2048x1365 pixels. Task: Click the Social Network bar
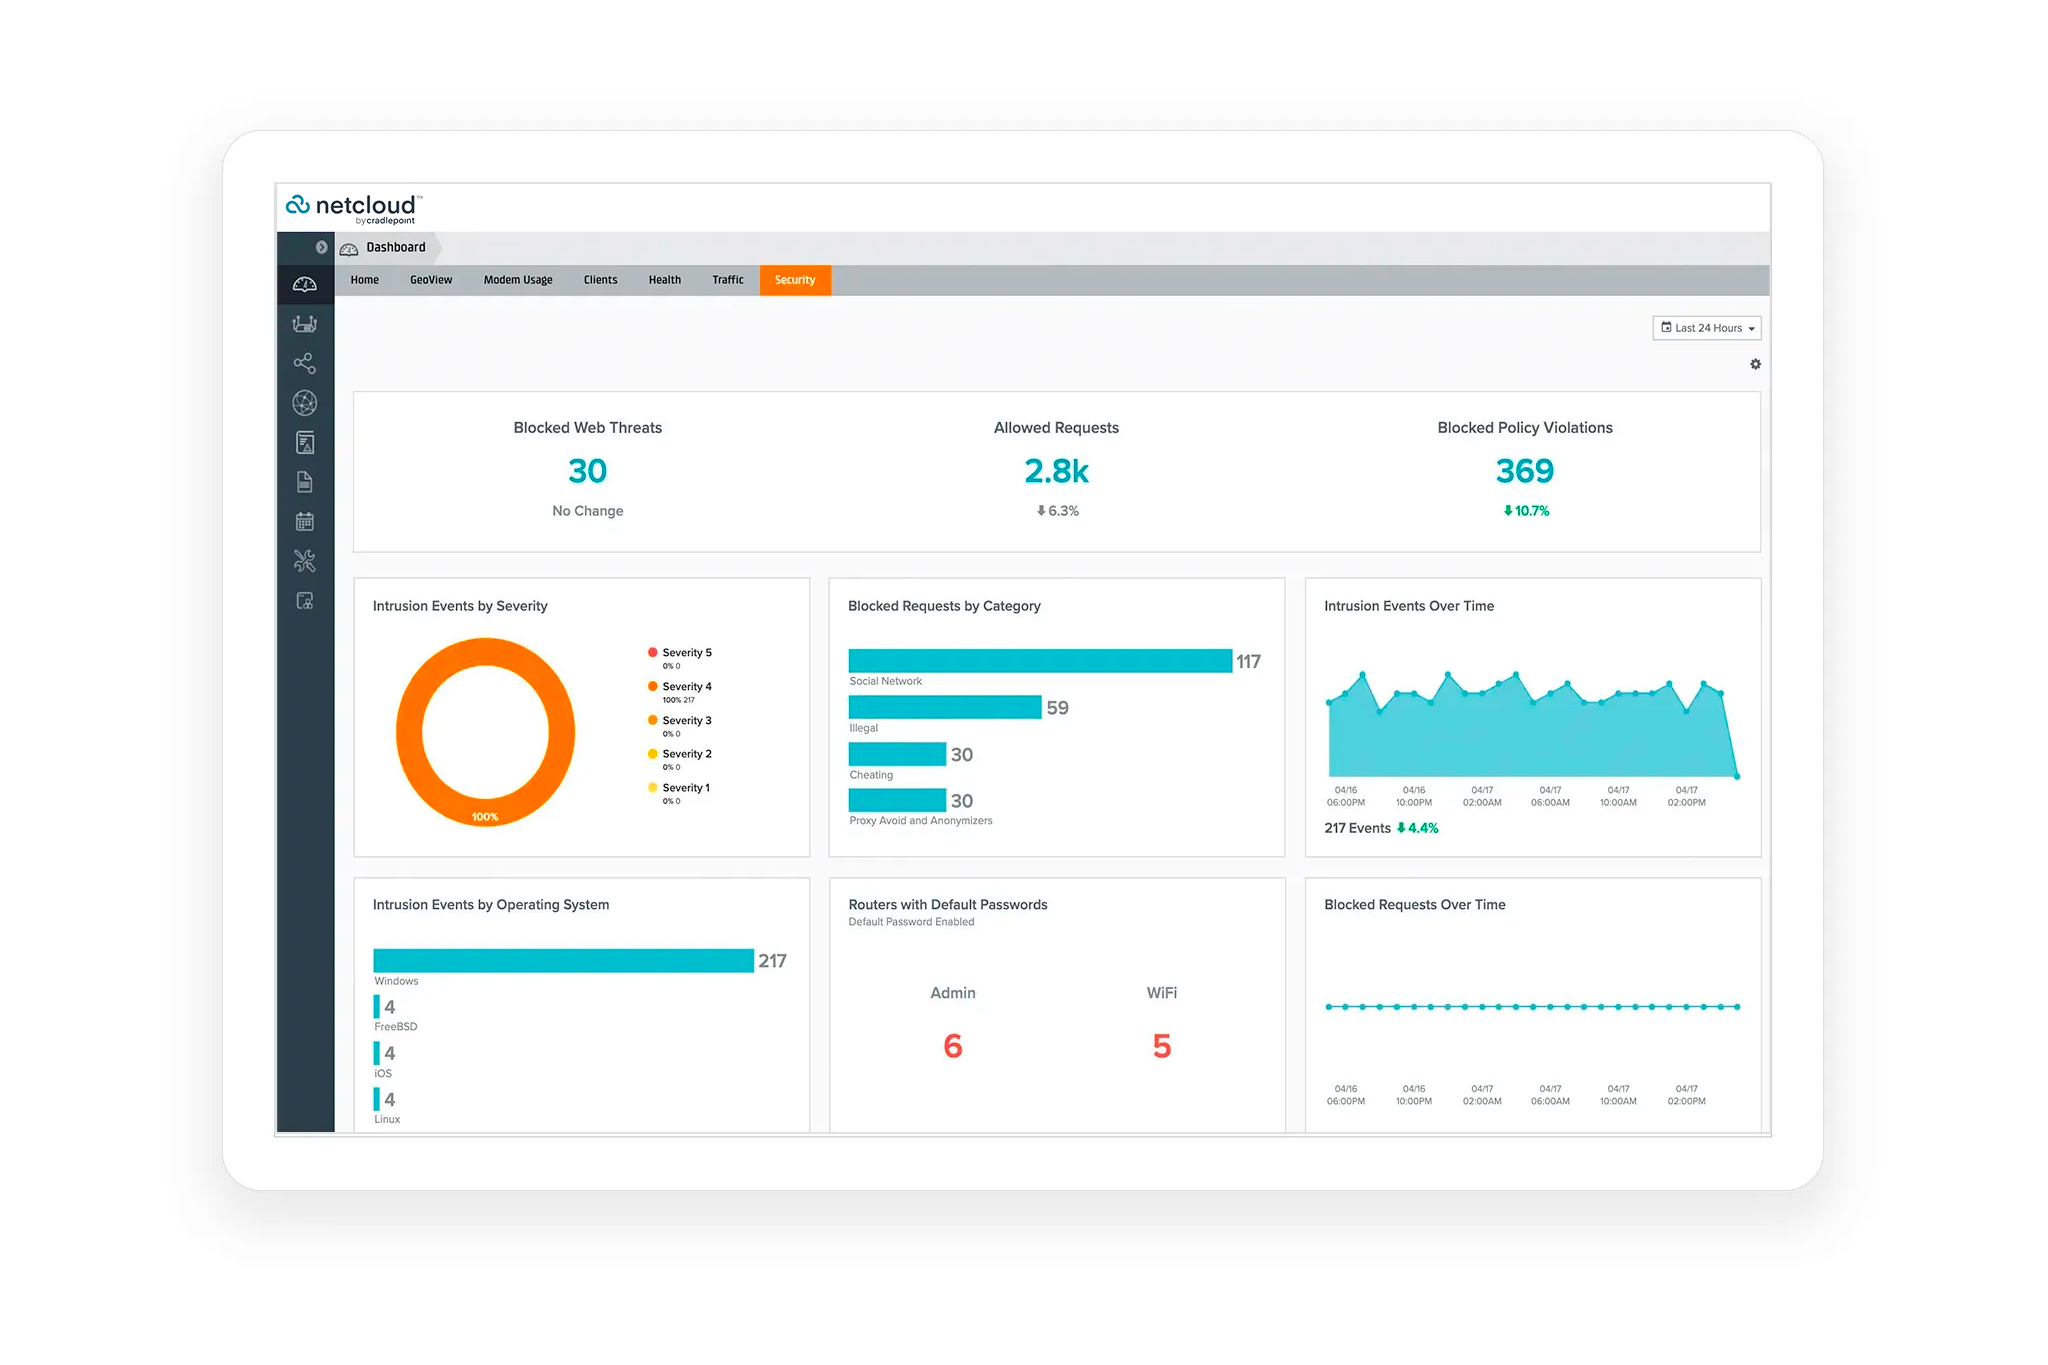click(1039, 661)
